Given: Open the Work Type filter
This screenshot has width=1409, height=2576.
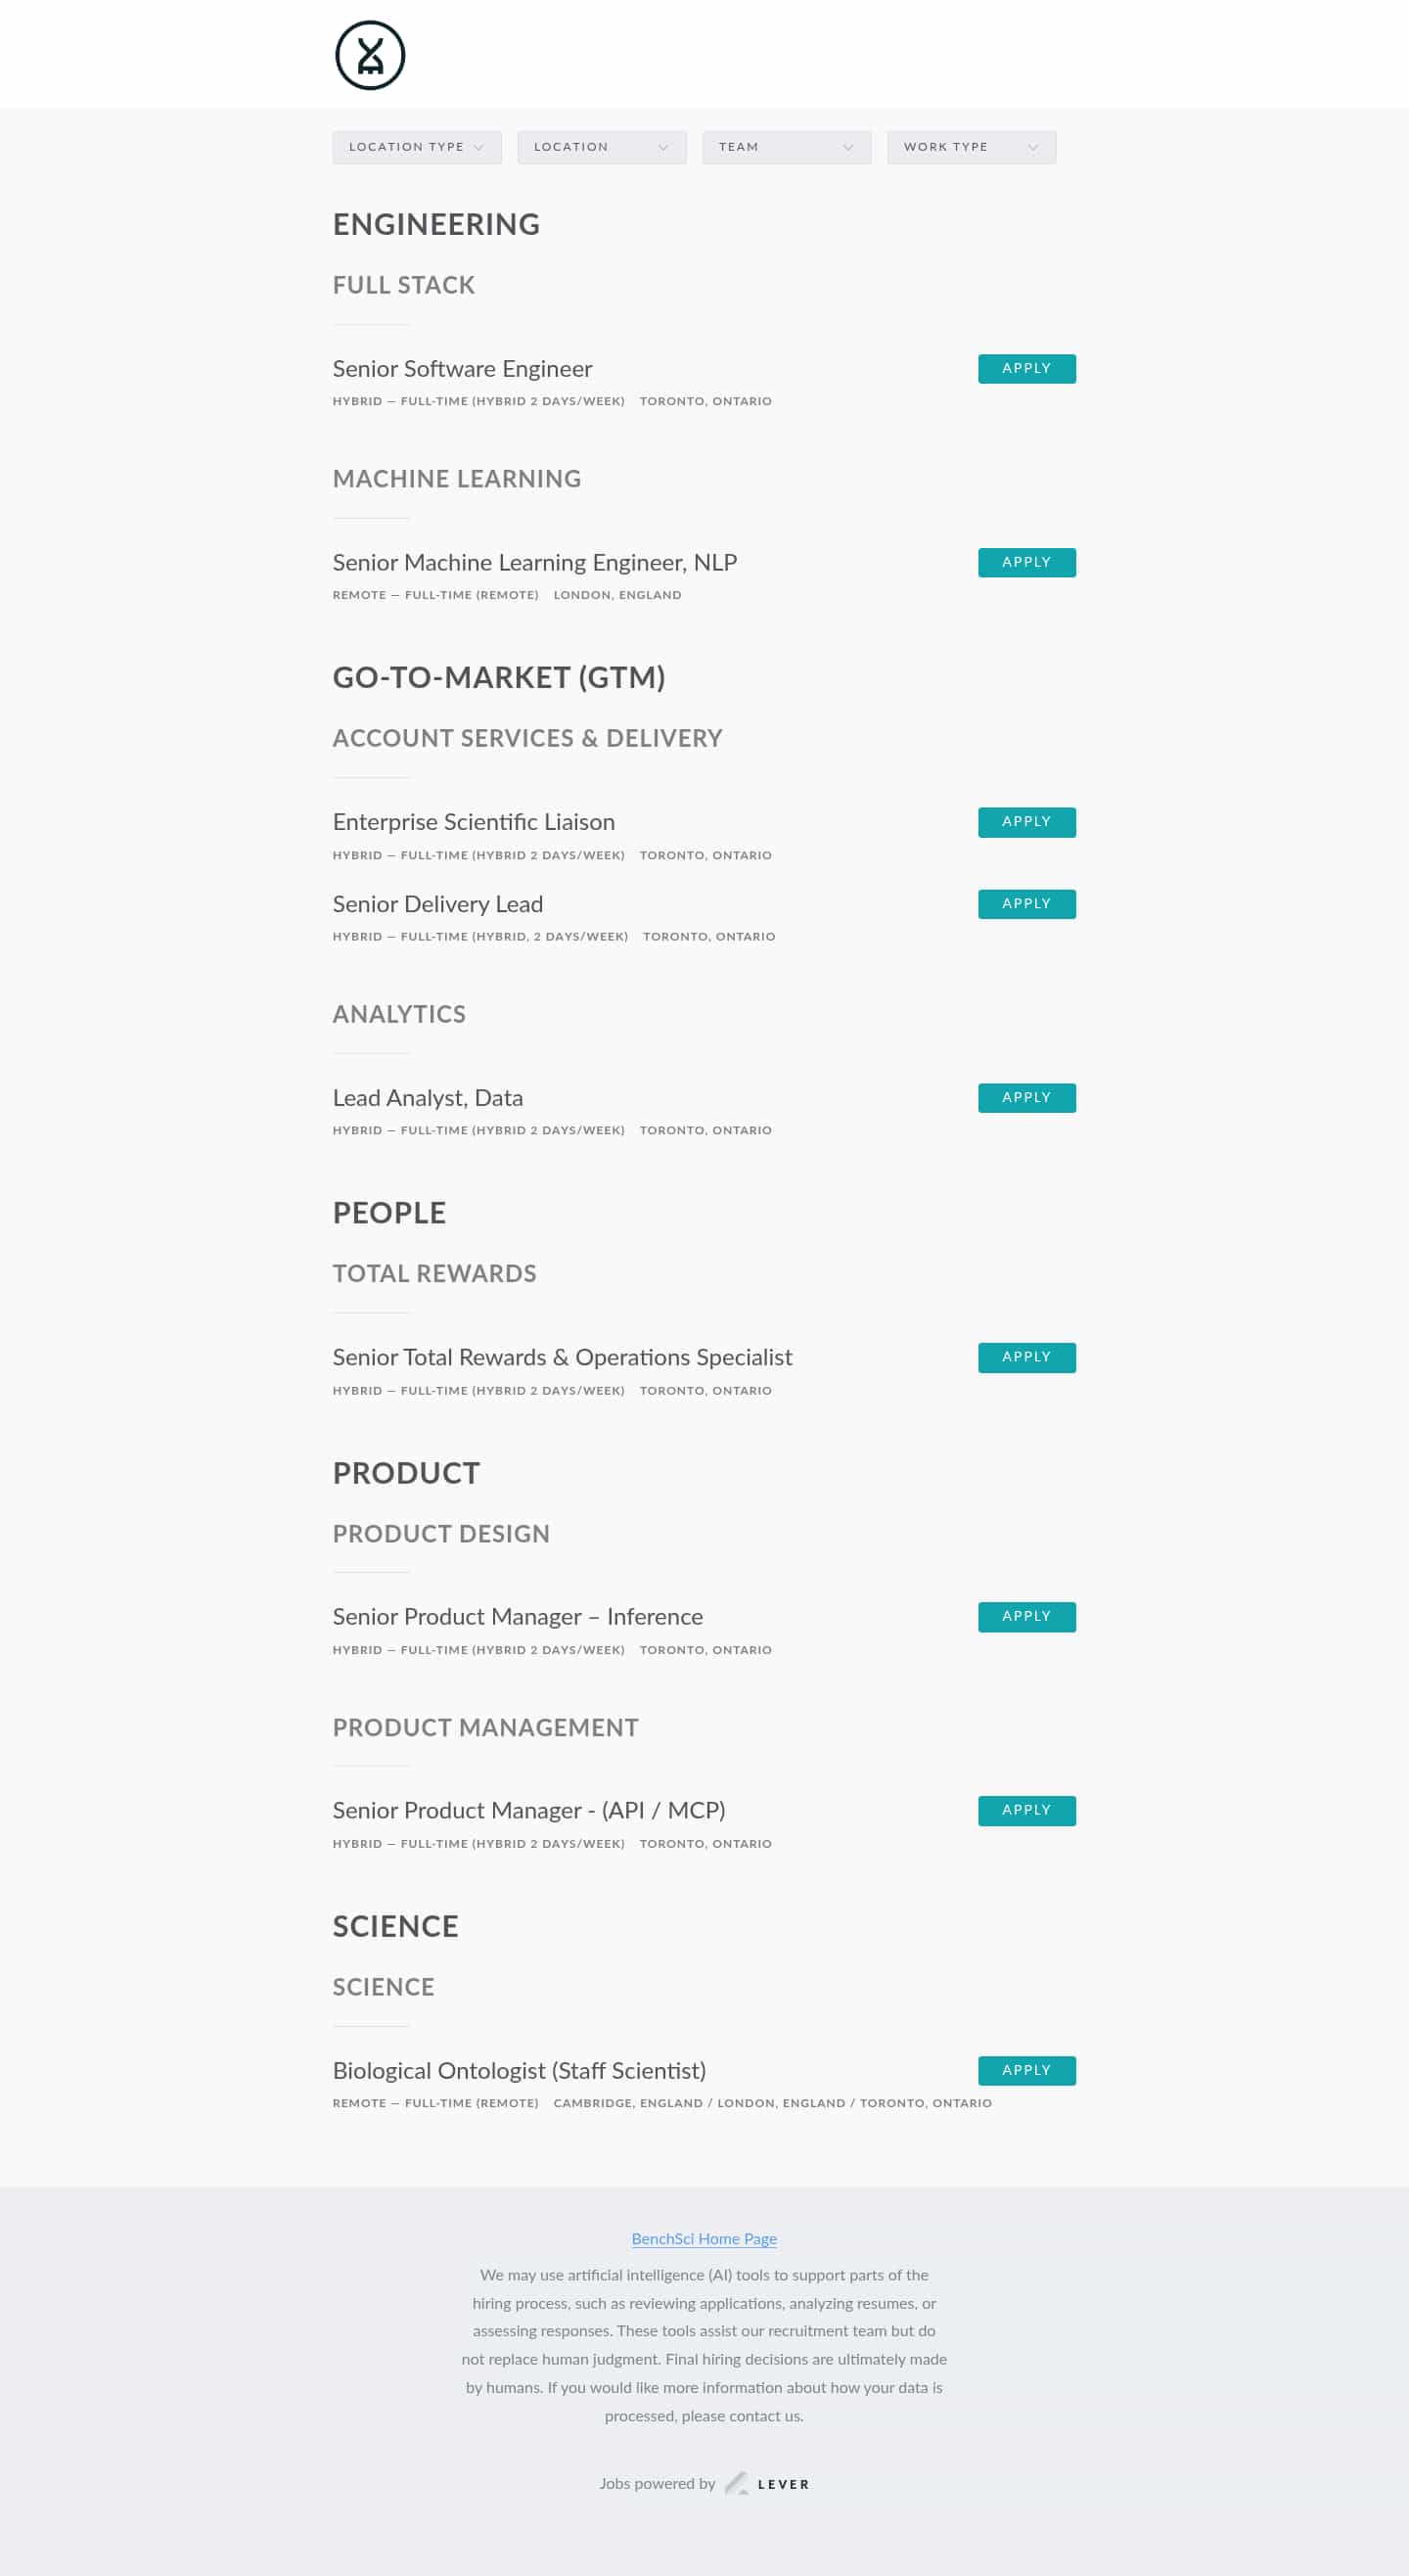Looking at the screenshot, I should tap(969, 147).
